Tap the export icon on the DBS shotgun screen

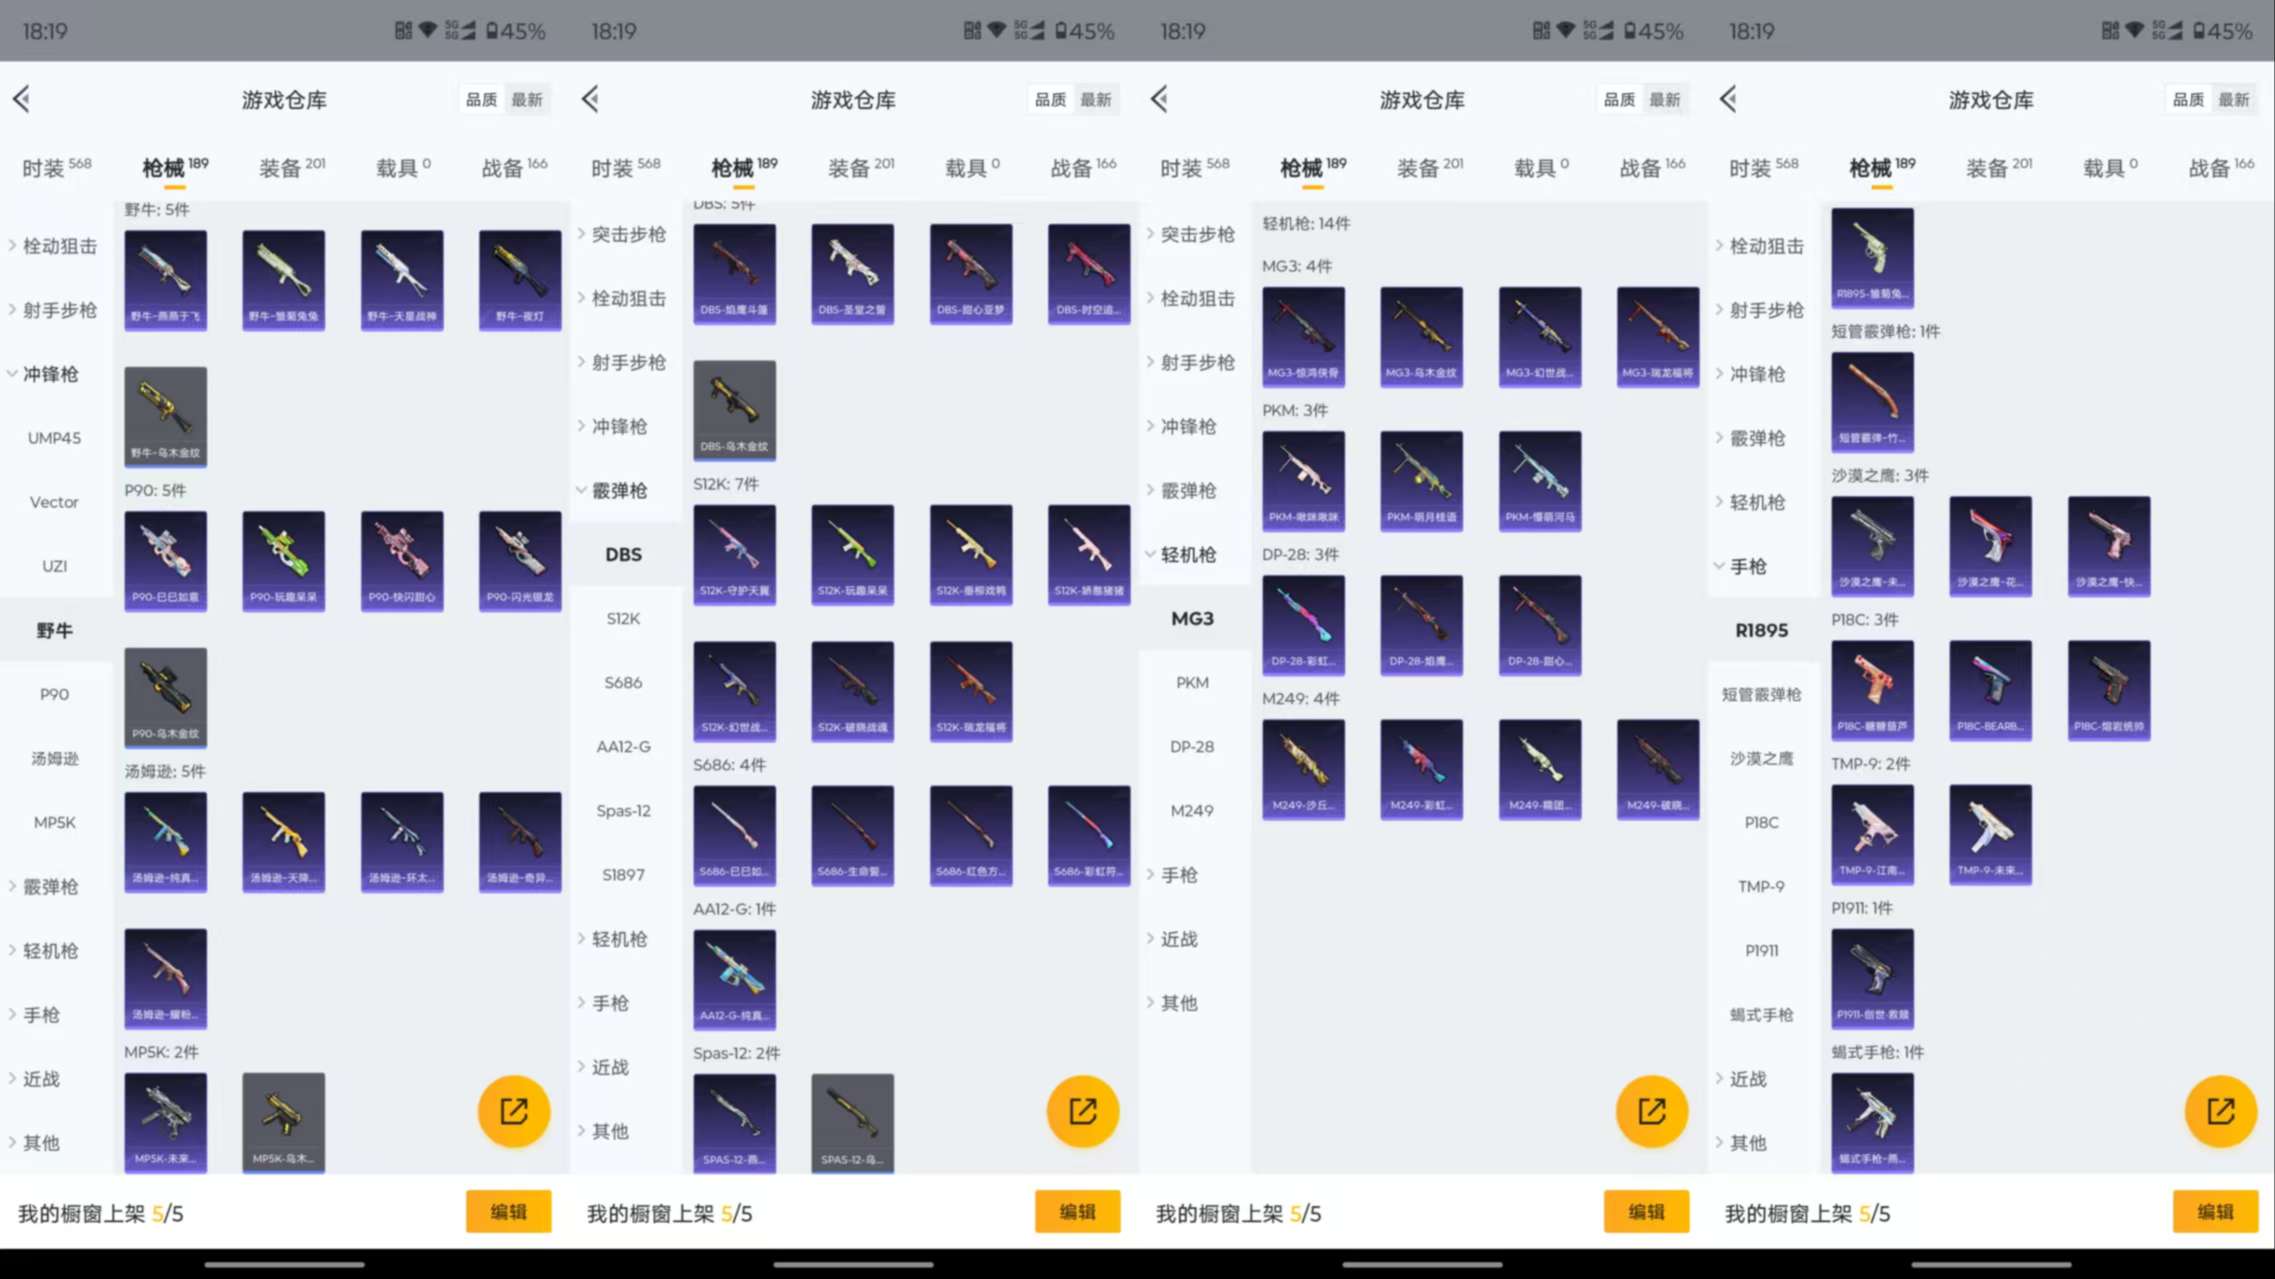1081,1110
